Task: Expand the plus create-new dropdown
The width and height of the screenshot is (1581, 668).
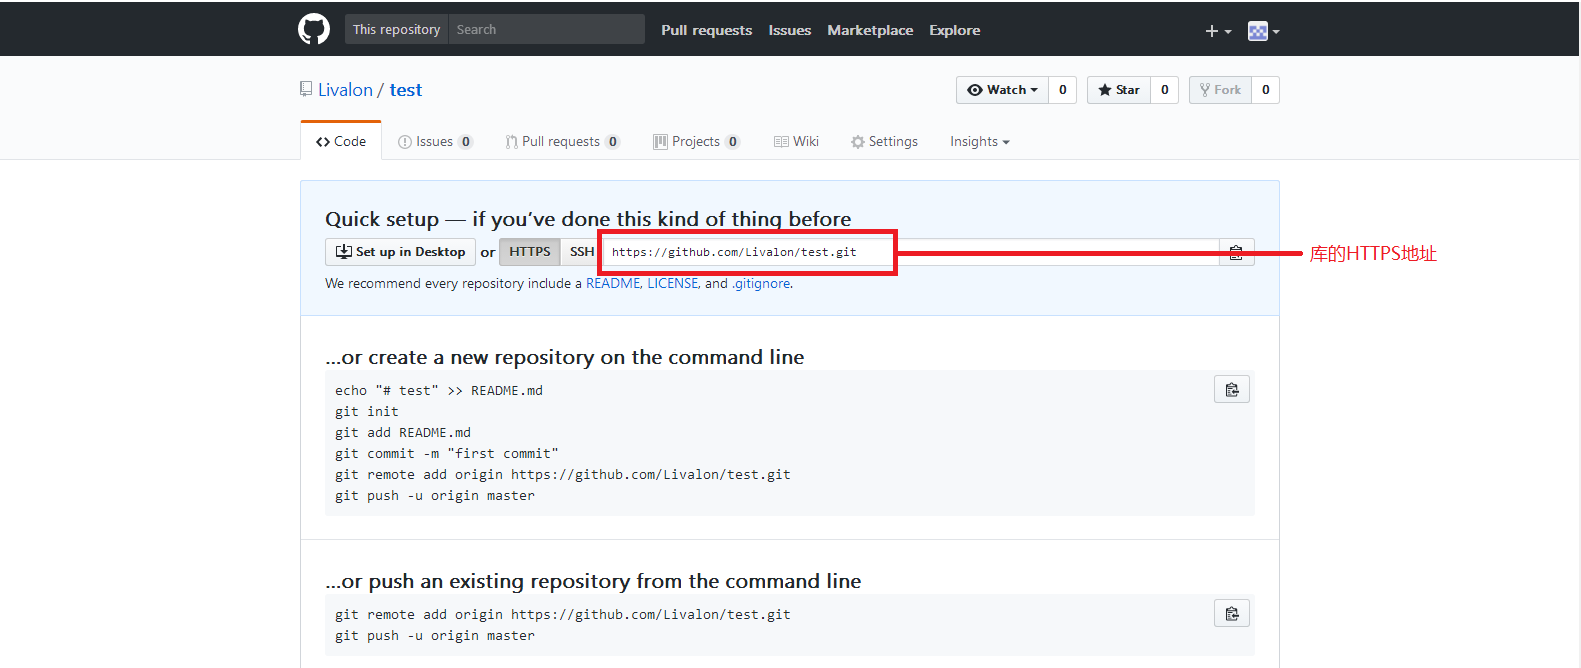Action: [x=1218, y=31]
